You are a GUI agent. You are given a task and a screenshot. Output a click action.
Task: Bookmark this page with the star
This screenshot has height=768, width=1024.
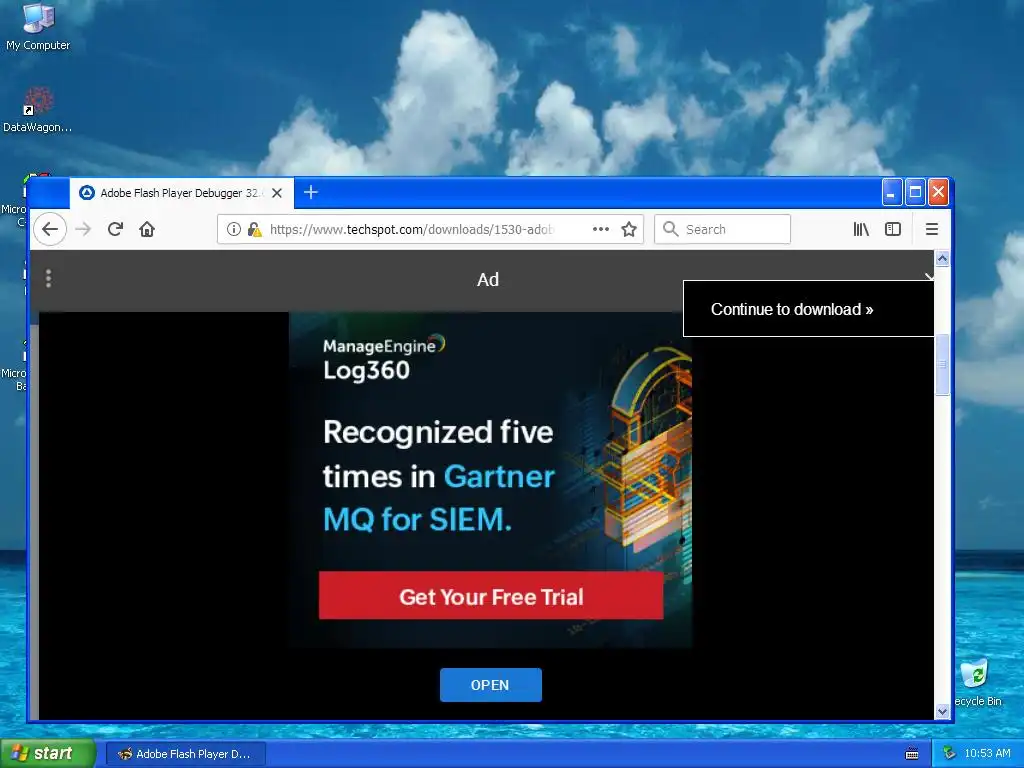pyautogui.click(x=629, y=229)
